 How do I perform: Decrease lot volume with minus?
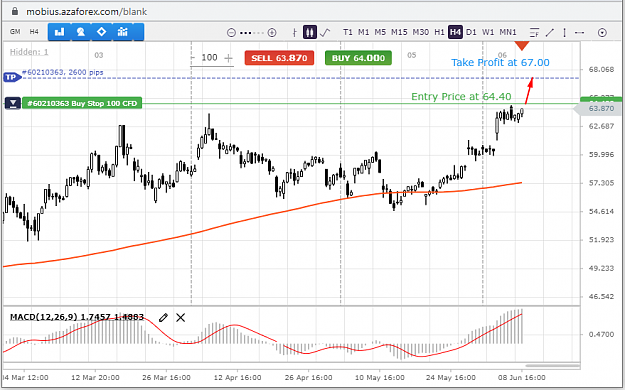click(x=193, y=58)
